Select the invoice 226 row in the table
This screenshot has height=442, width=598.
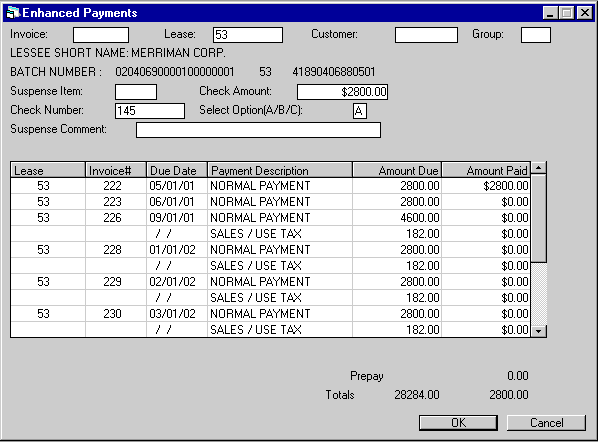tap(270, 218)
